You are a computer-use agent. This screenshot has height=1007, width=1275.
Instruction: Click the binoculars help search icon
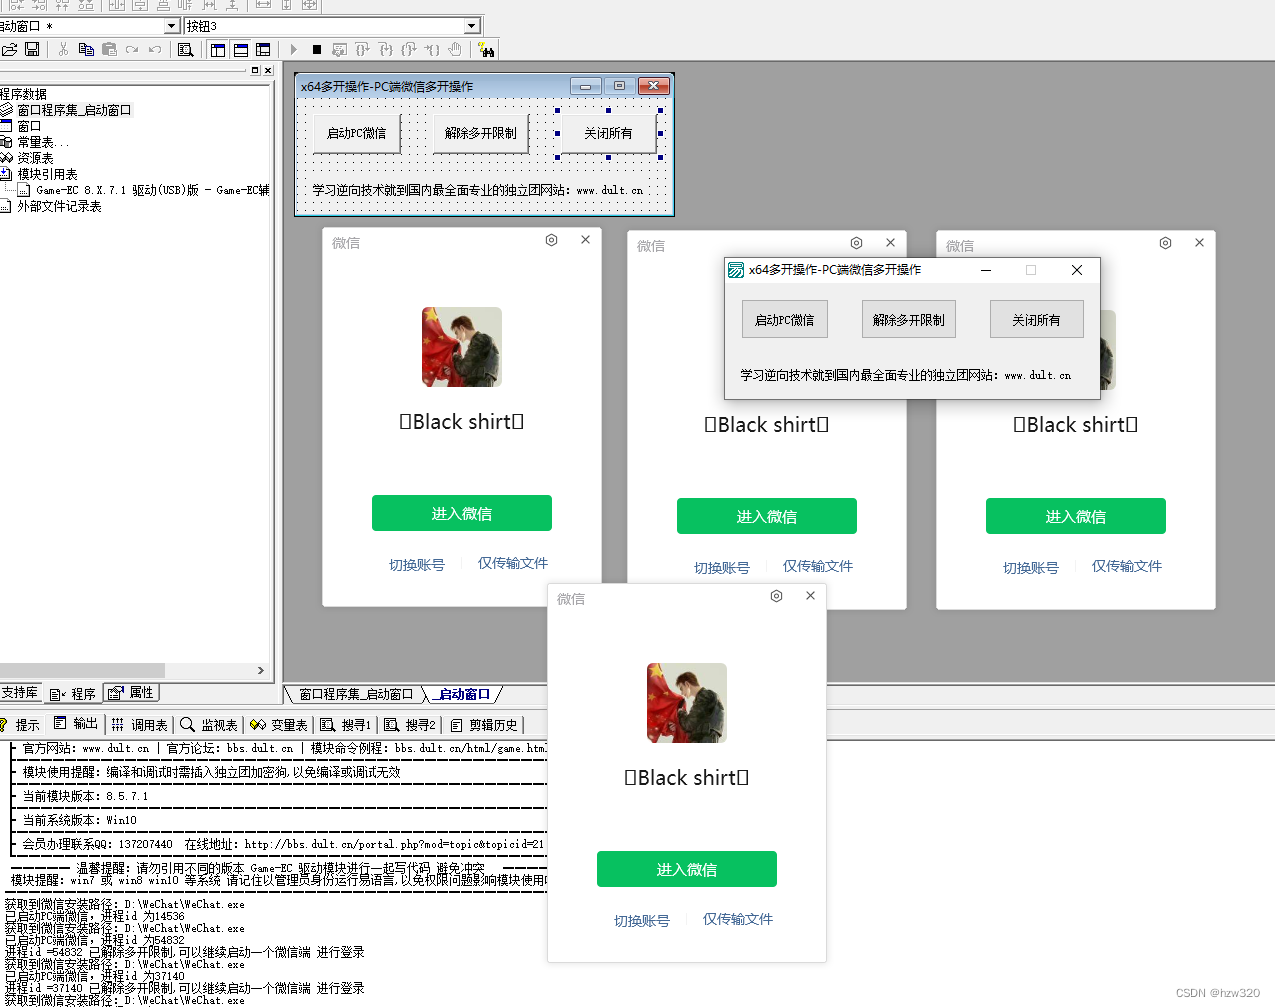tap(486, 49)
